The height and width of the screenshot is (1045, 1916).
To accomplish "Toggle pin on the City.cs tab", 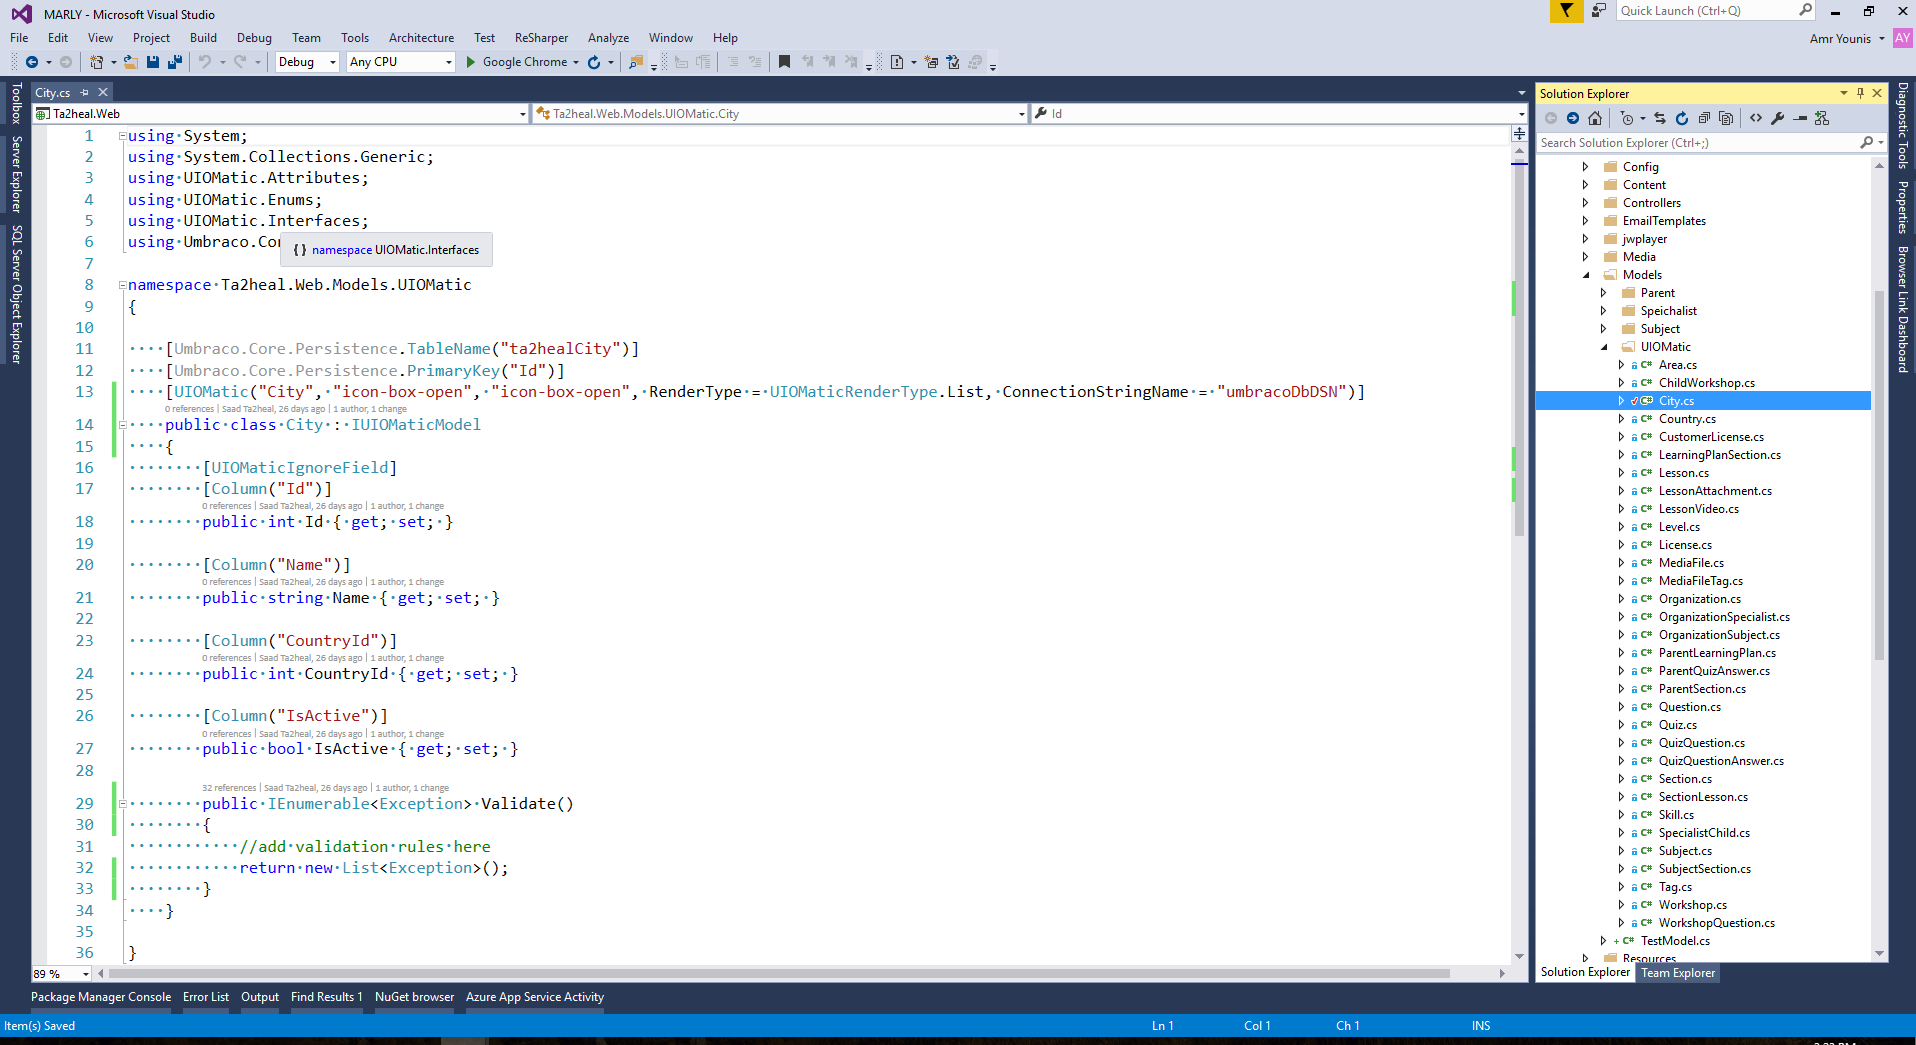I will click(x=85, y=92).
